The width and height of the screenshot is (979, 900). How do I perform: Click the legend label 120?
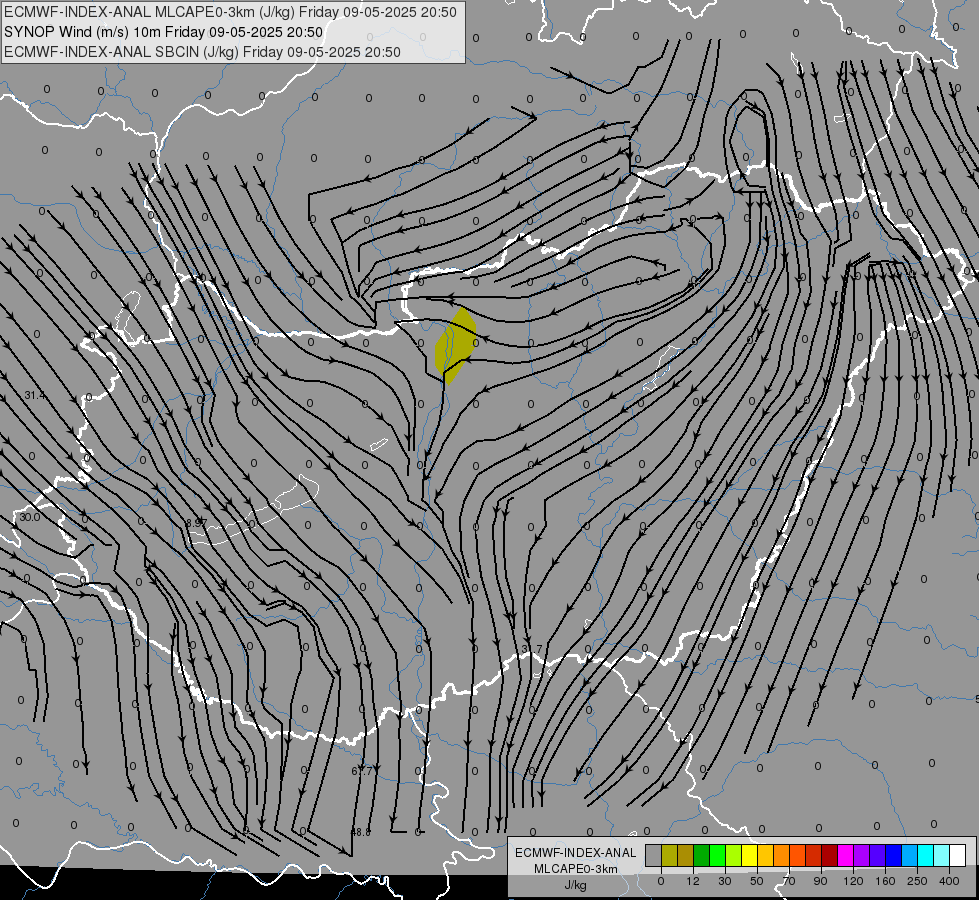pyautogui.click(x=853, y=881)
